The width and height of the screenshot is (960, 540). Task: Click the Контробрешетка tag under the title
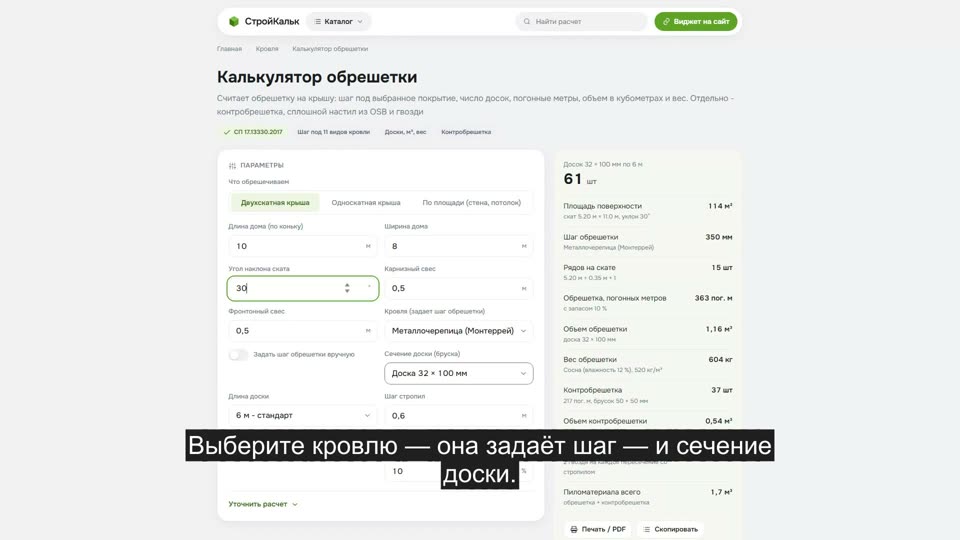pos(466,132)
